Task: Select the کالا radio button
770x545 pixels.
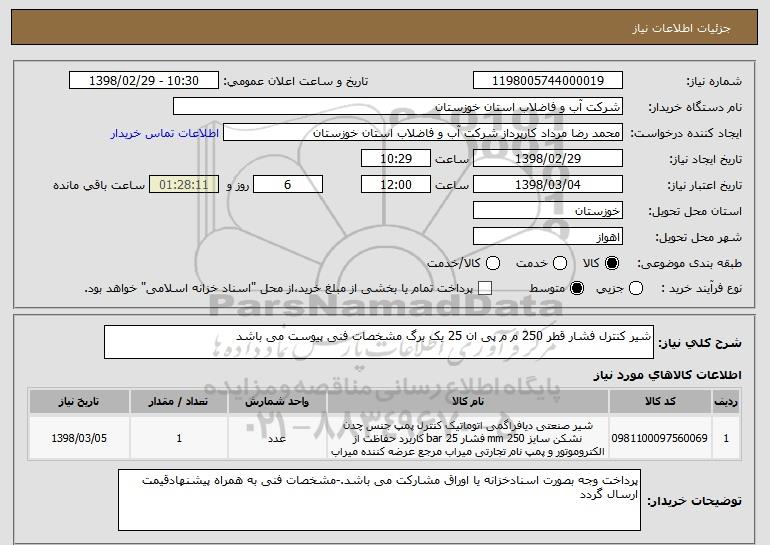Action: [612, 264]
